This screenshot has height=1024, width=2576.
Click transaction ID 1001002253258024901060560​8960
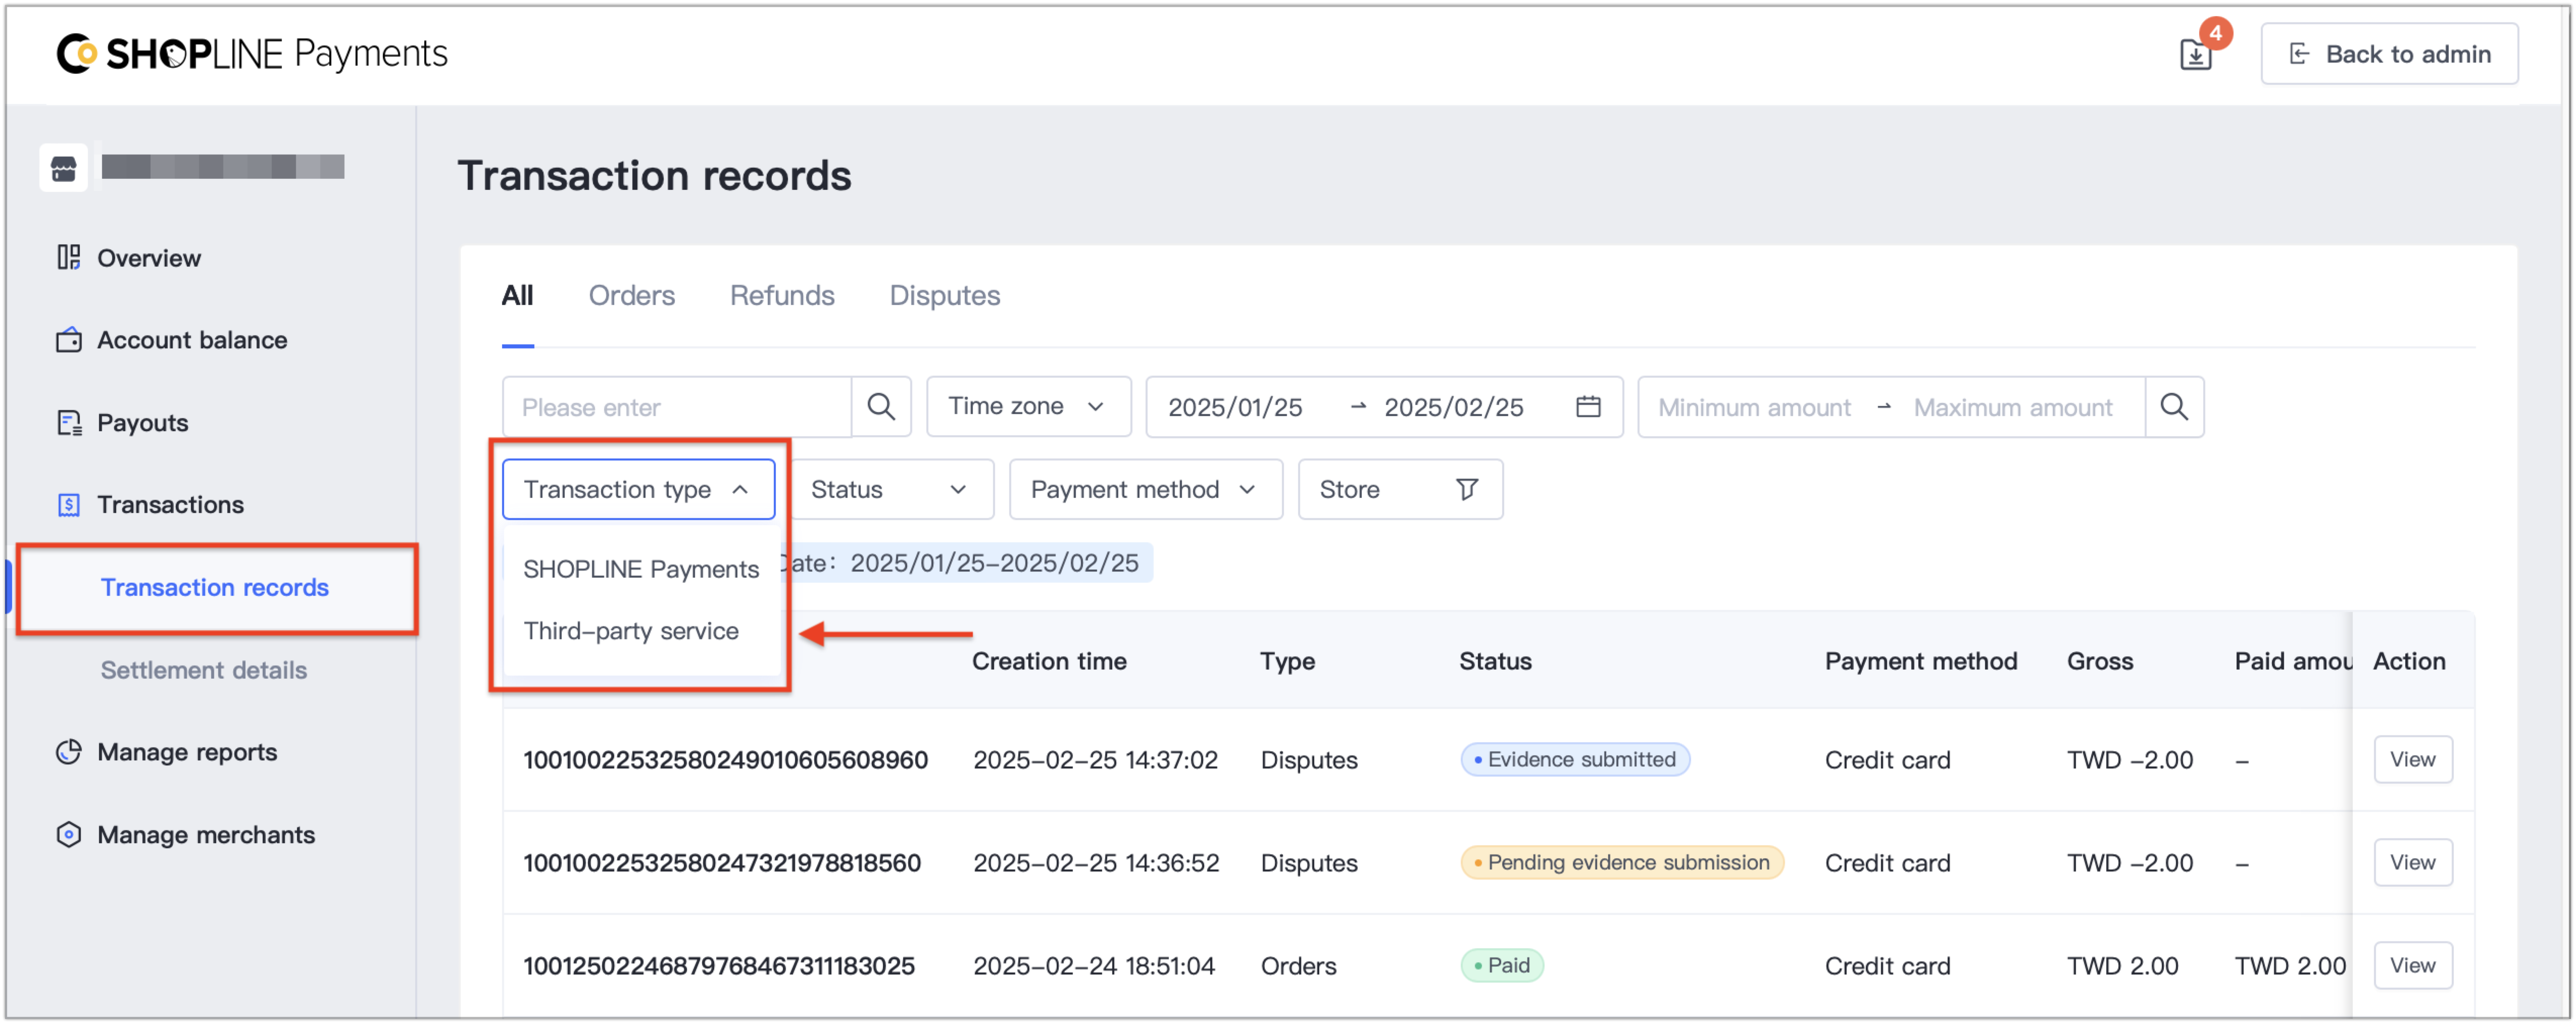coord(726,760)
